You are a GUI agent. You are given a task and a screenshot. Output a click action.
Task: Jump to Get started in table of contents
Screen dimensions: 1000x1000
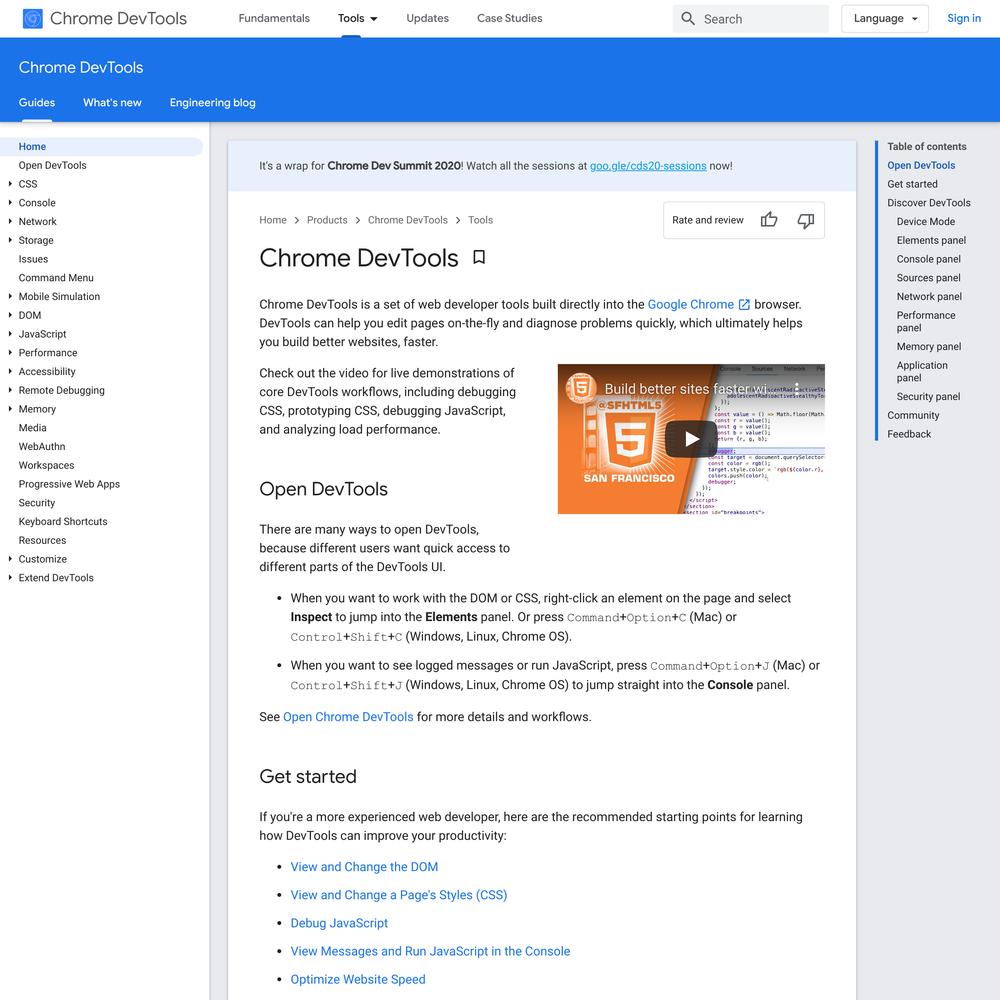912,184
